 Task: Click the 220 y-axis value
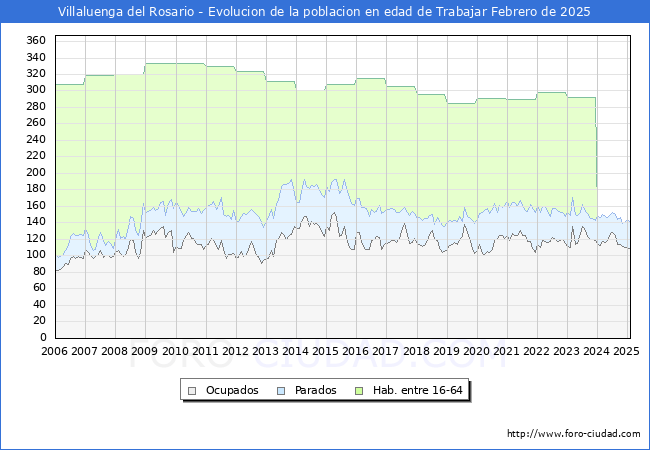(36, 156)
